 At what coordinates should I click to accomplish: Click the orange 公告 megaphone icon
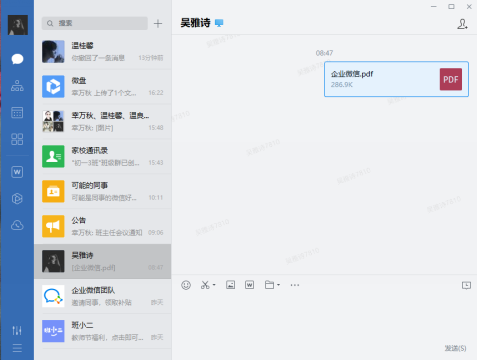(x=53, y=226)
